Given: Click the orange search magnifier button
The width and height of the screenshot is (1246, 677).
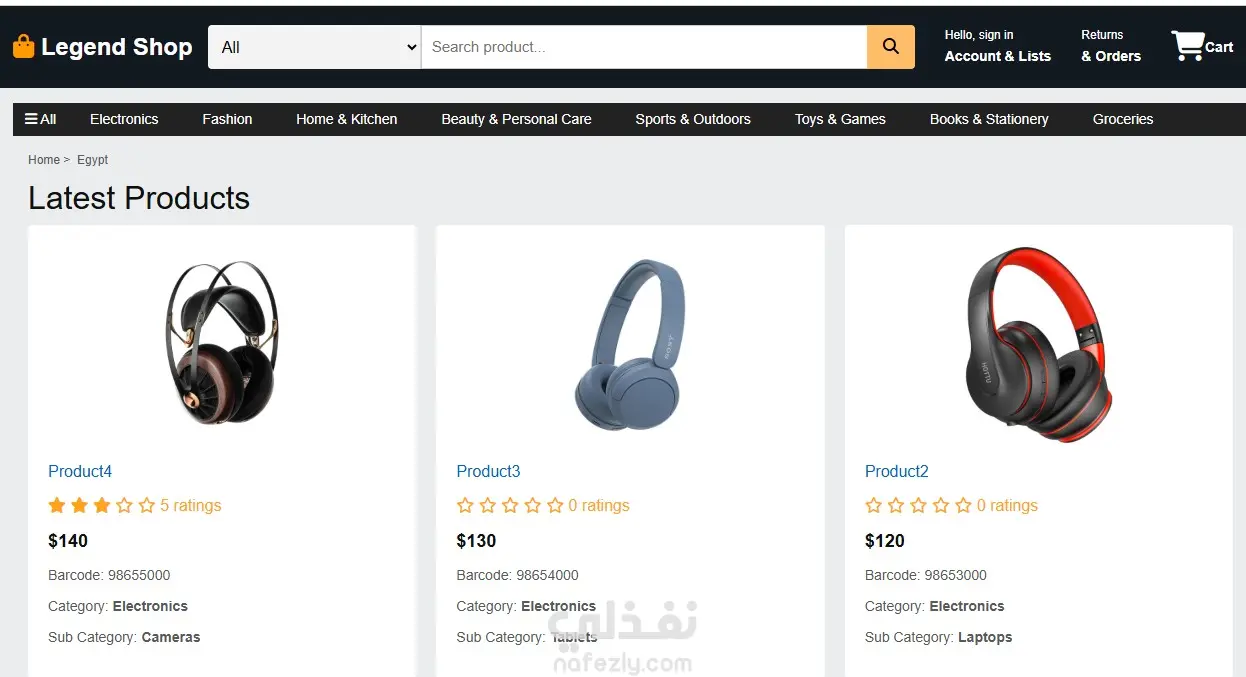Looking at the screenshot, I should [x=890, y=47].
